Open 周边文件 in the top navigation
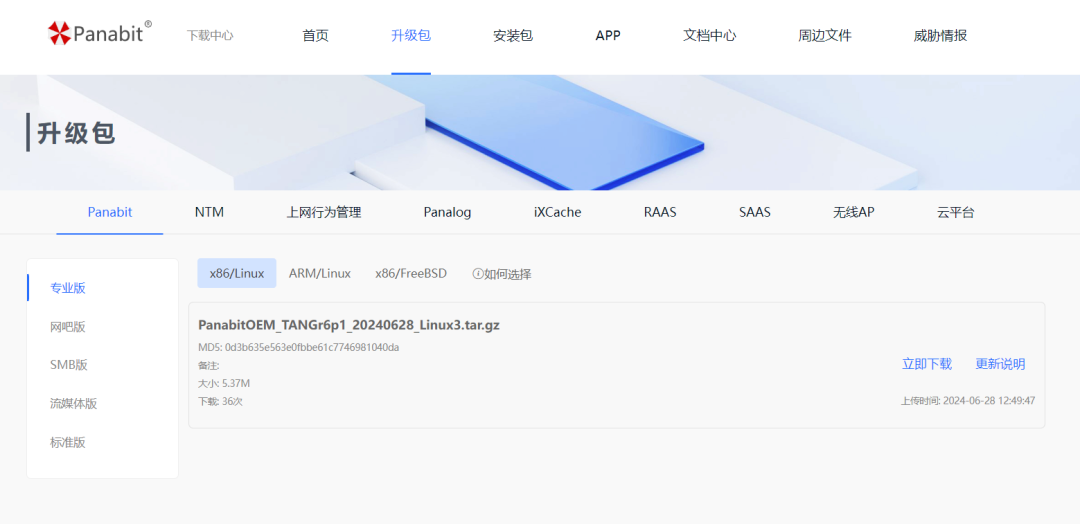Viewport: 1080px width, 524px height. click(825, 36)
